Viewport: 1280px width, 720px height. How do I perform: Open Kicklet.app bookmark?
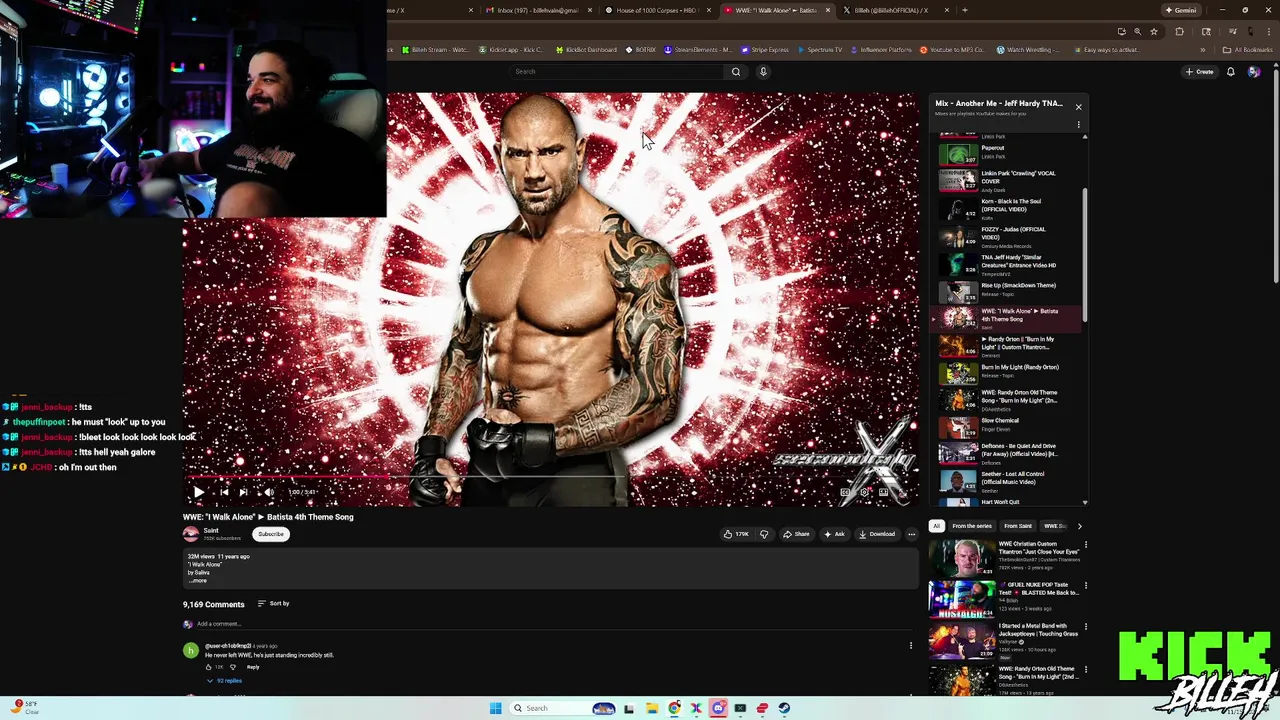(511, 49)
